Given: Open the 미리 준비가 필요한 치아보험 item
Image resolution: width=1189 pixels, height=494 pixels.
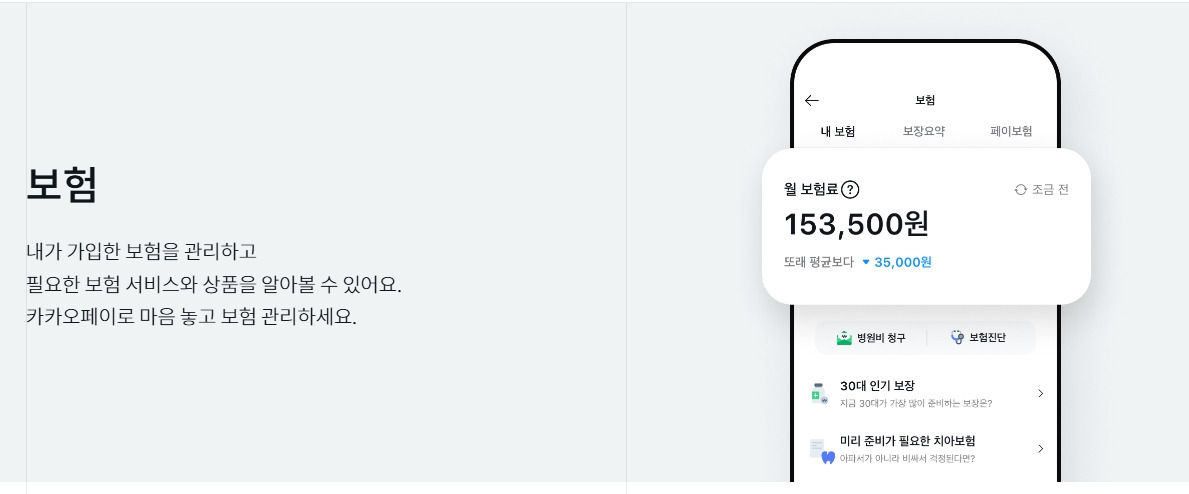Looking at the screenshot, I should [x=927, y=448].
